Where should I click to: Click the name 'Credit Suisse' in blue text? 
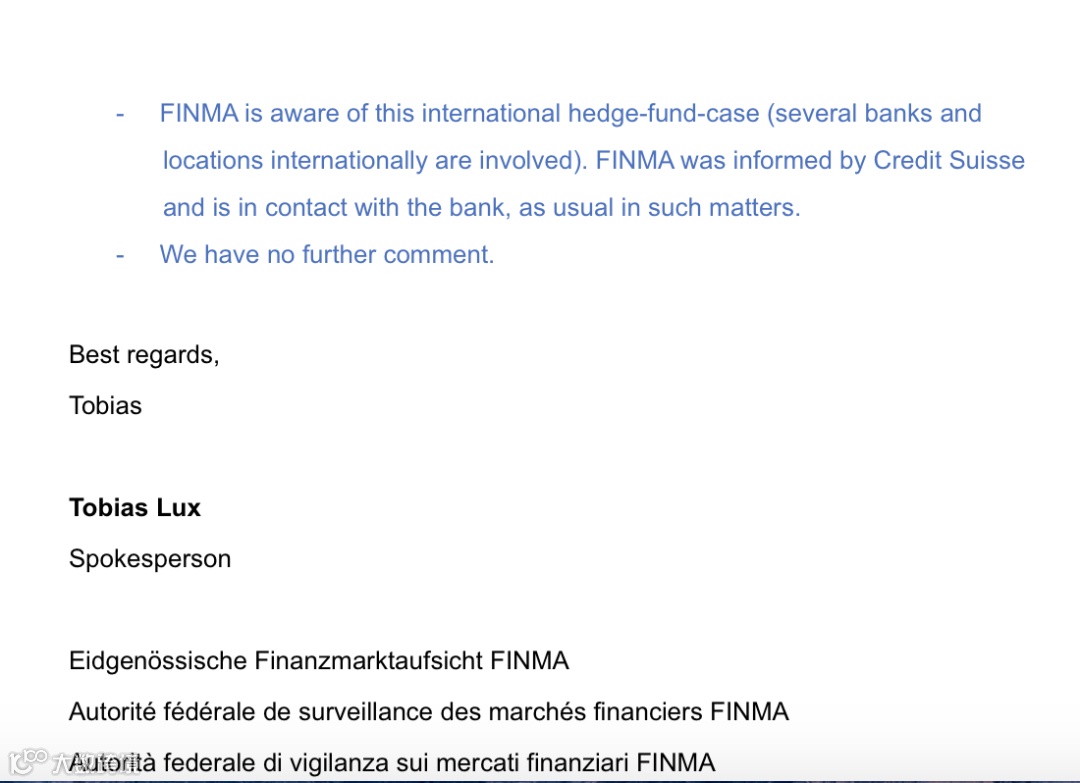[x=949, y=160]
